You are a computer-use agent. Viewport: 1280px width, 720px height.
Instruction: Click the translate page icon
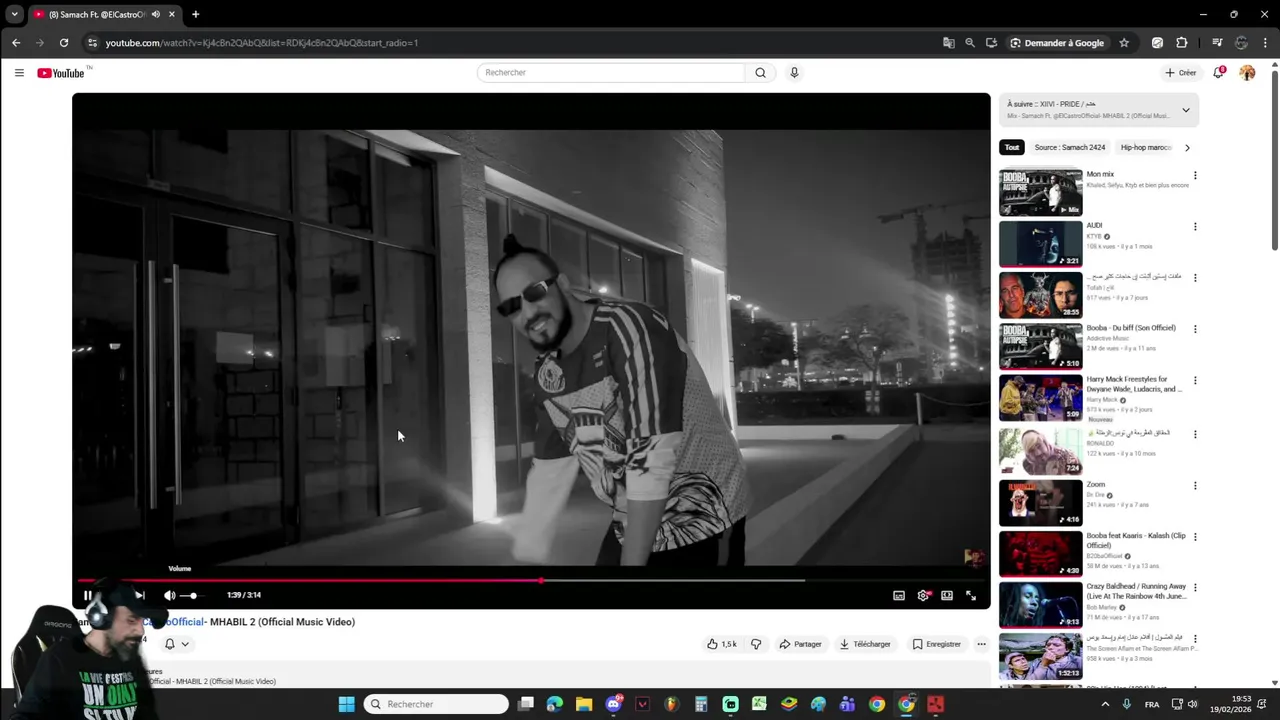pyautogui.click(x=949, y=43)
